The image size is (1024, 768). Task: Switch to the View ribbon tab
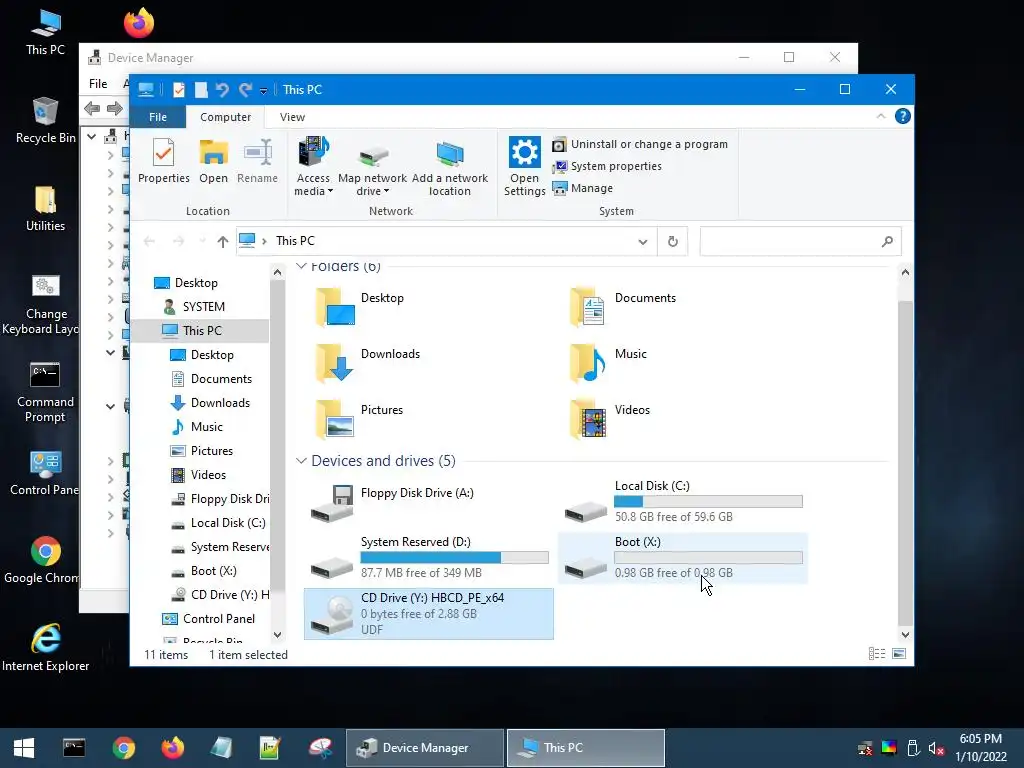tap(292, 117)
